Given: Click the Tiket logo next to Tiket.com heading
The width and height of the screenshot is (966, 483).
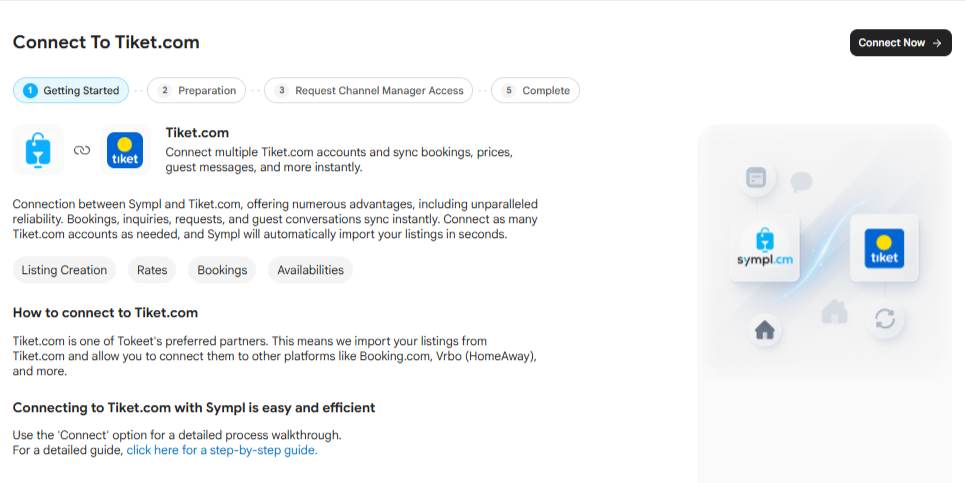Looking at the screenshot, I should (x=125, y=150).
